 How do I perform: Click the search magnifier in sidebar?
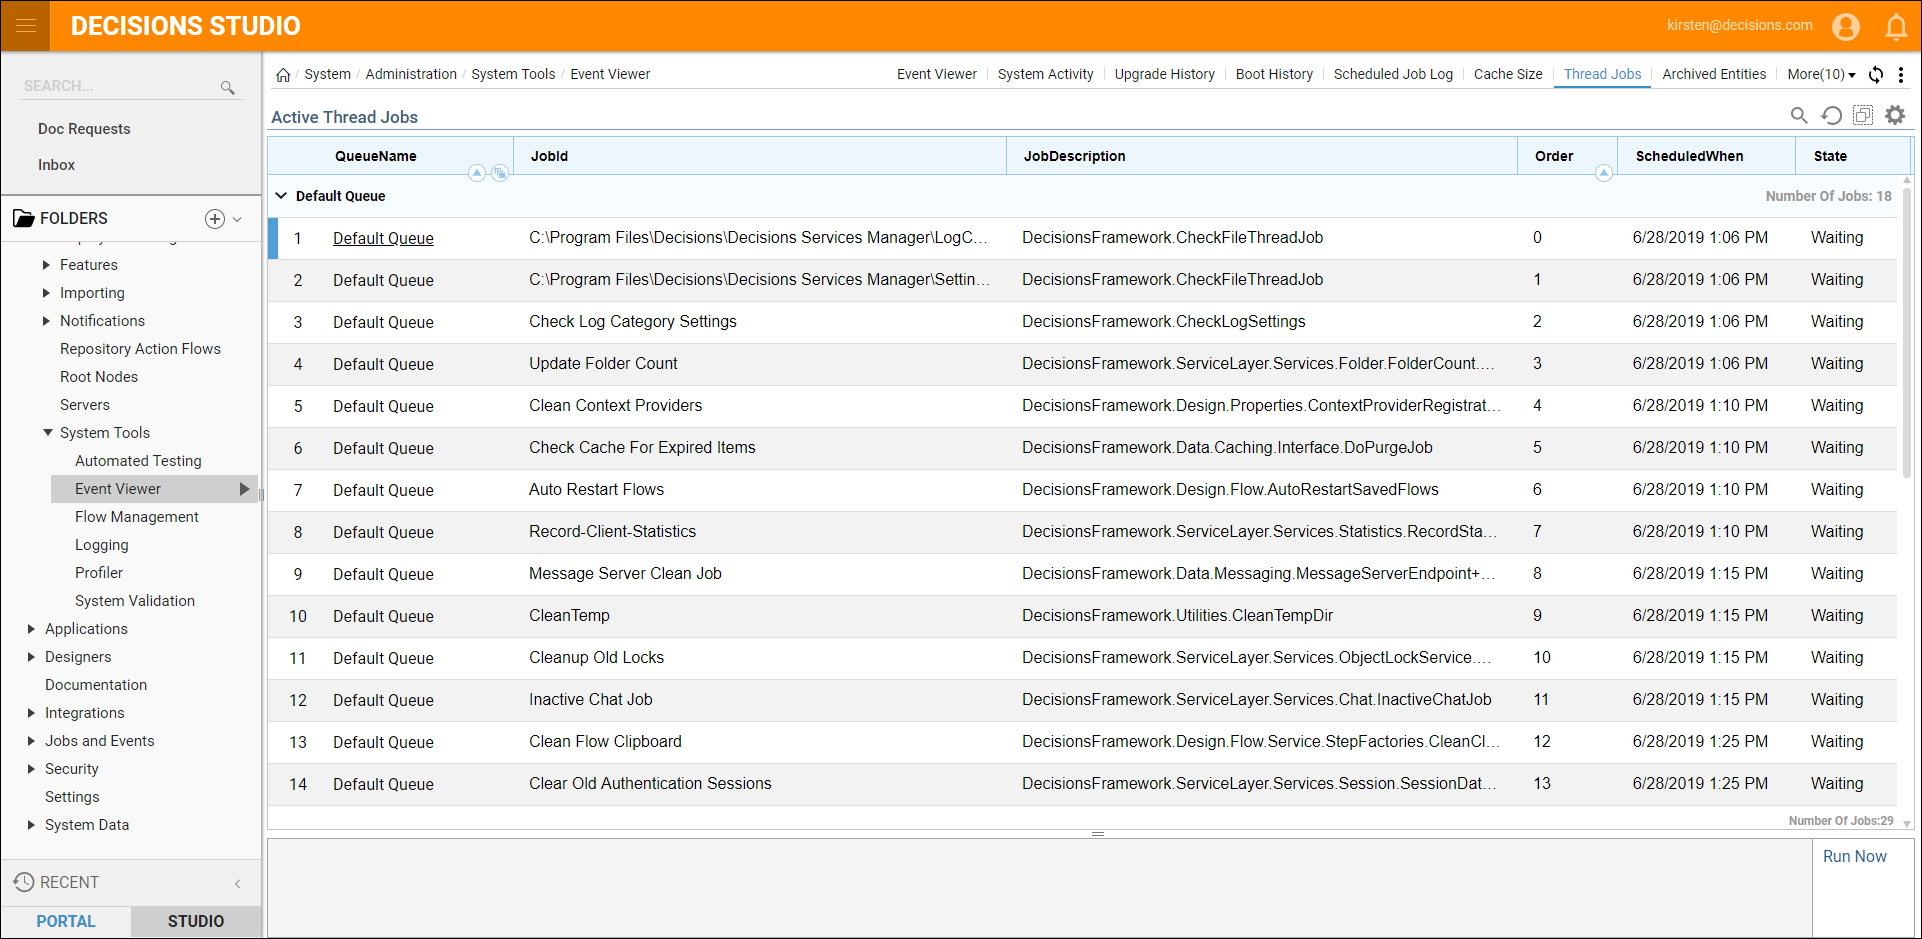[228, 88]
